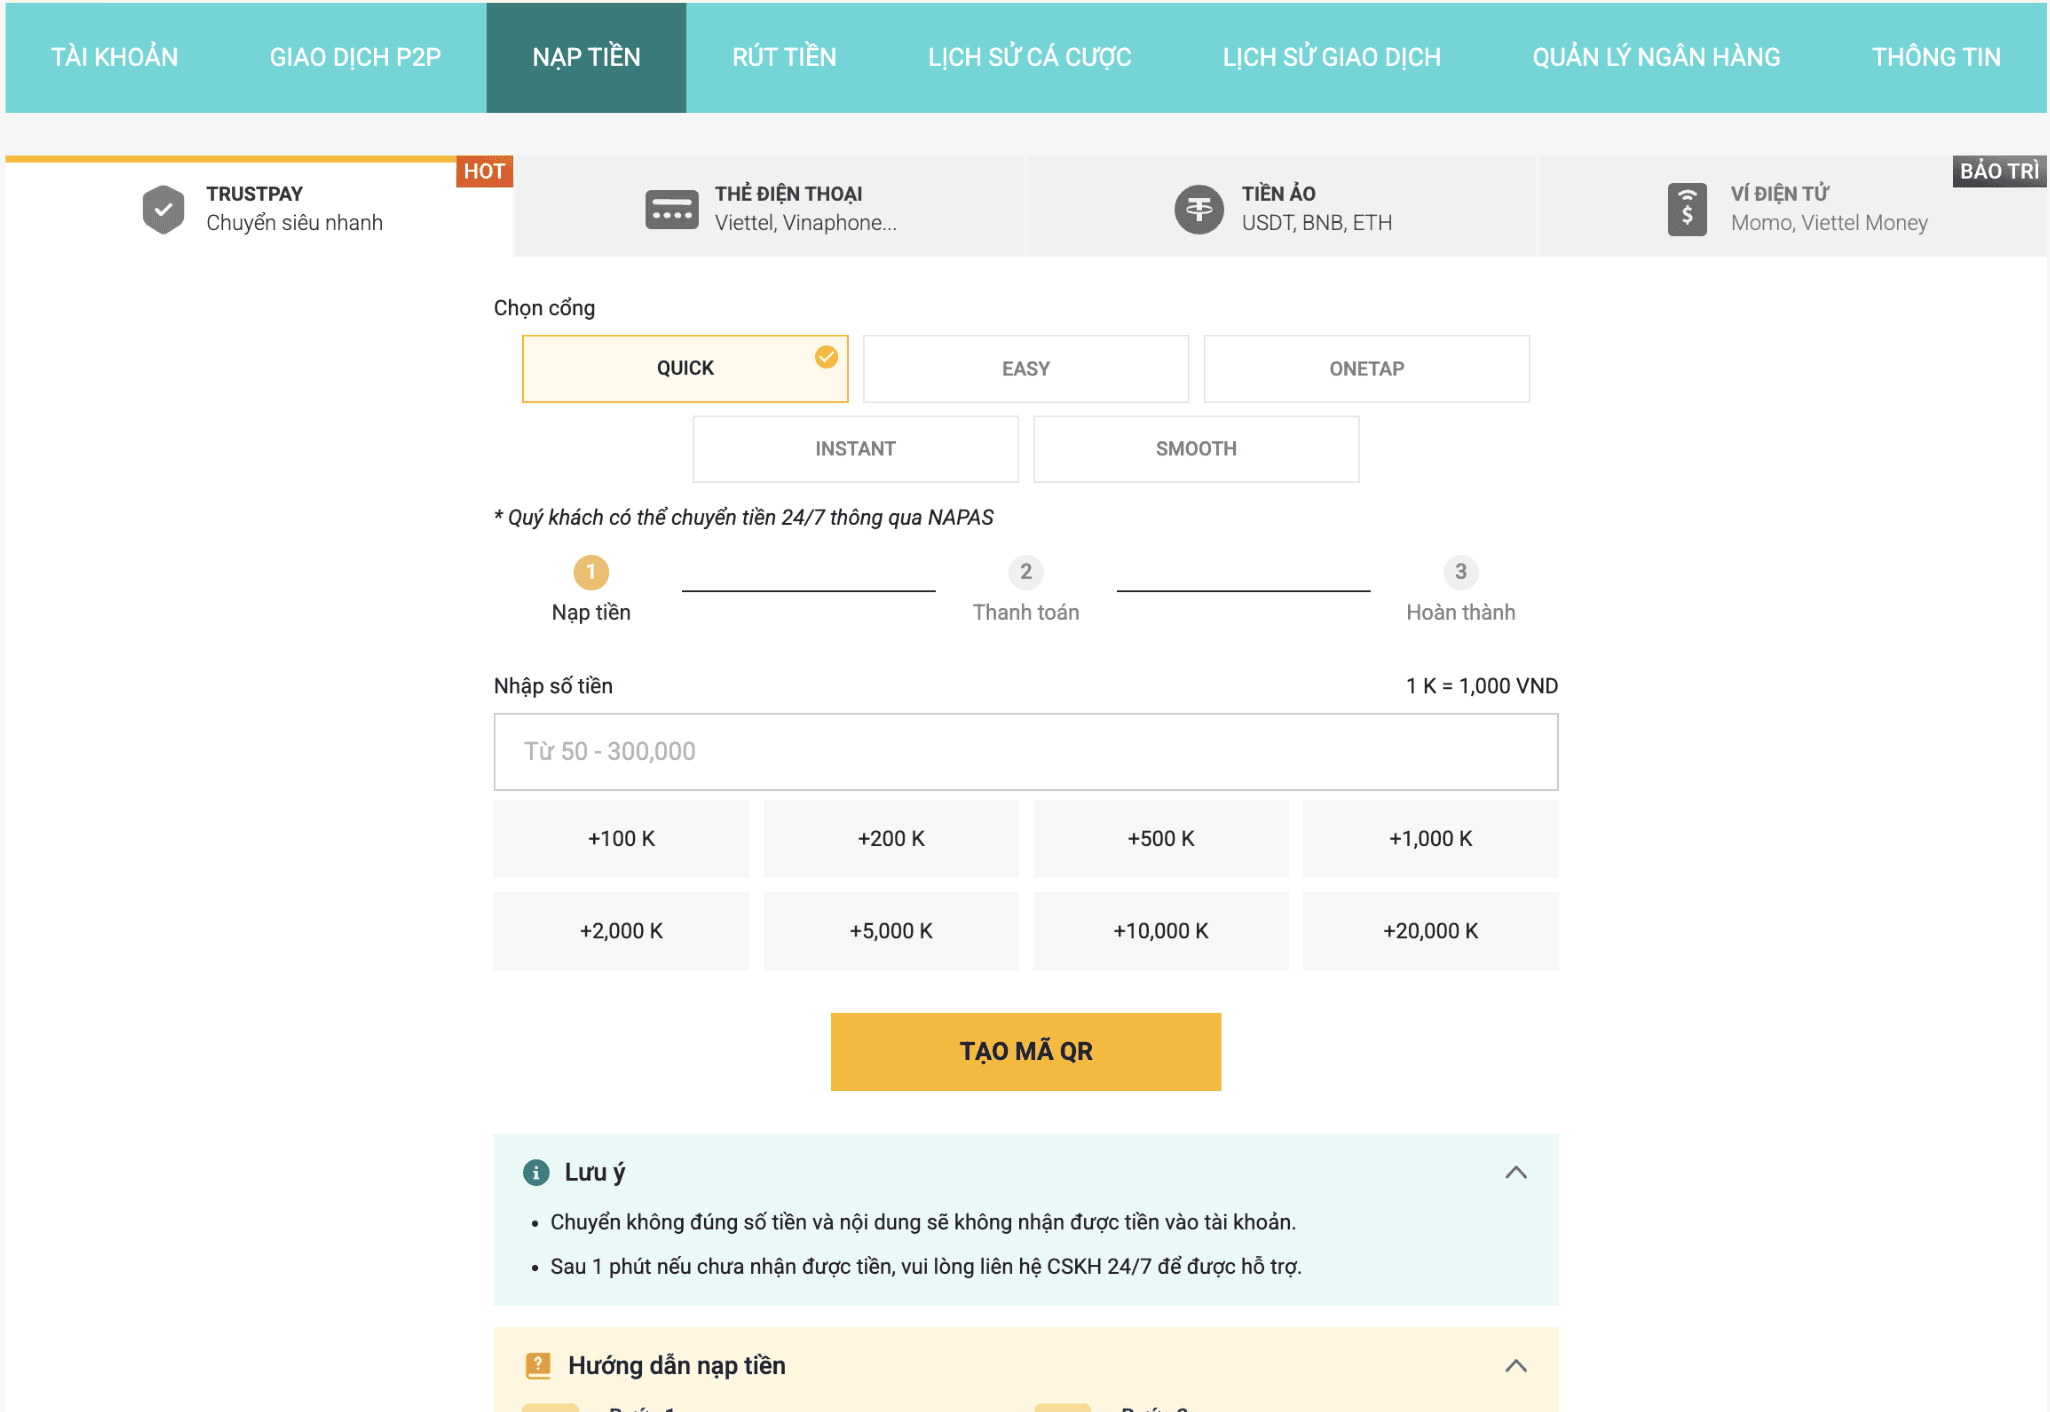Click the 'Chọn cổng' label

tap(544, 308)
